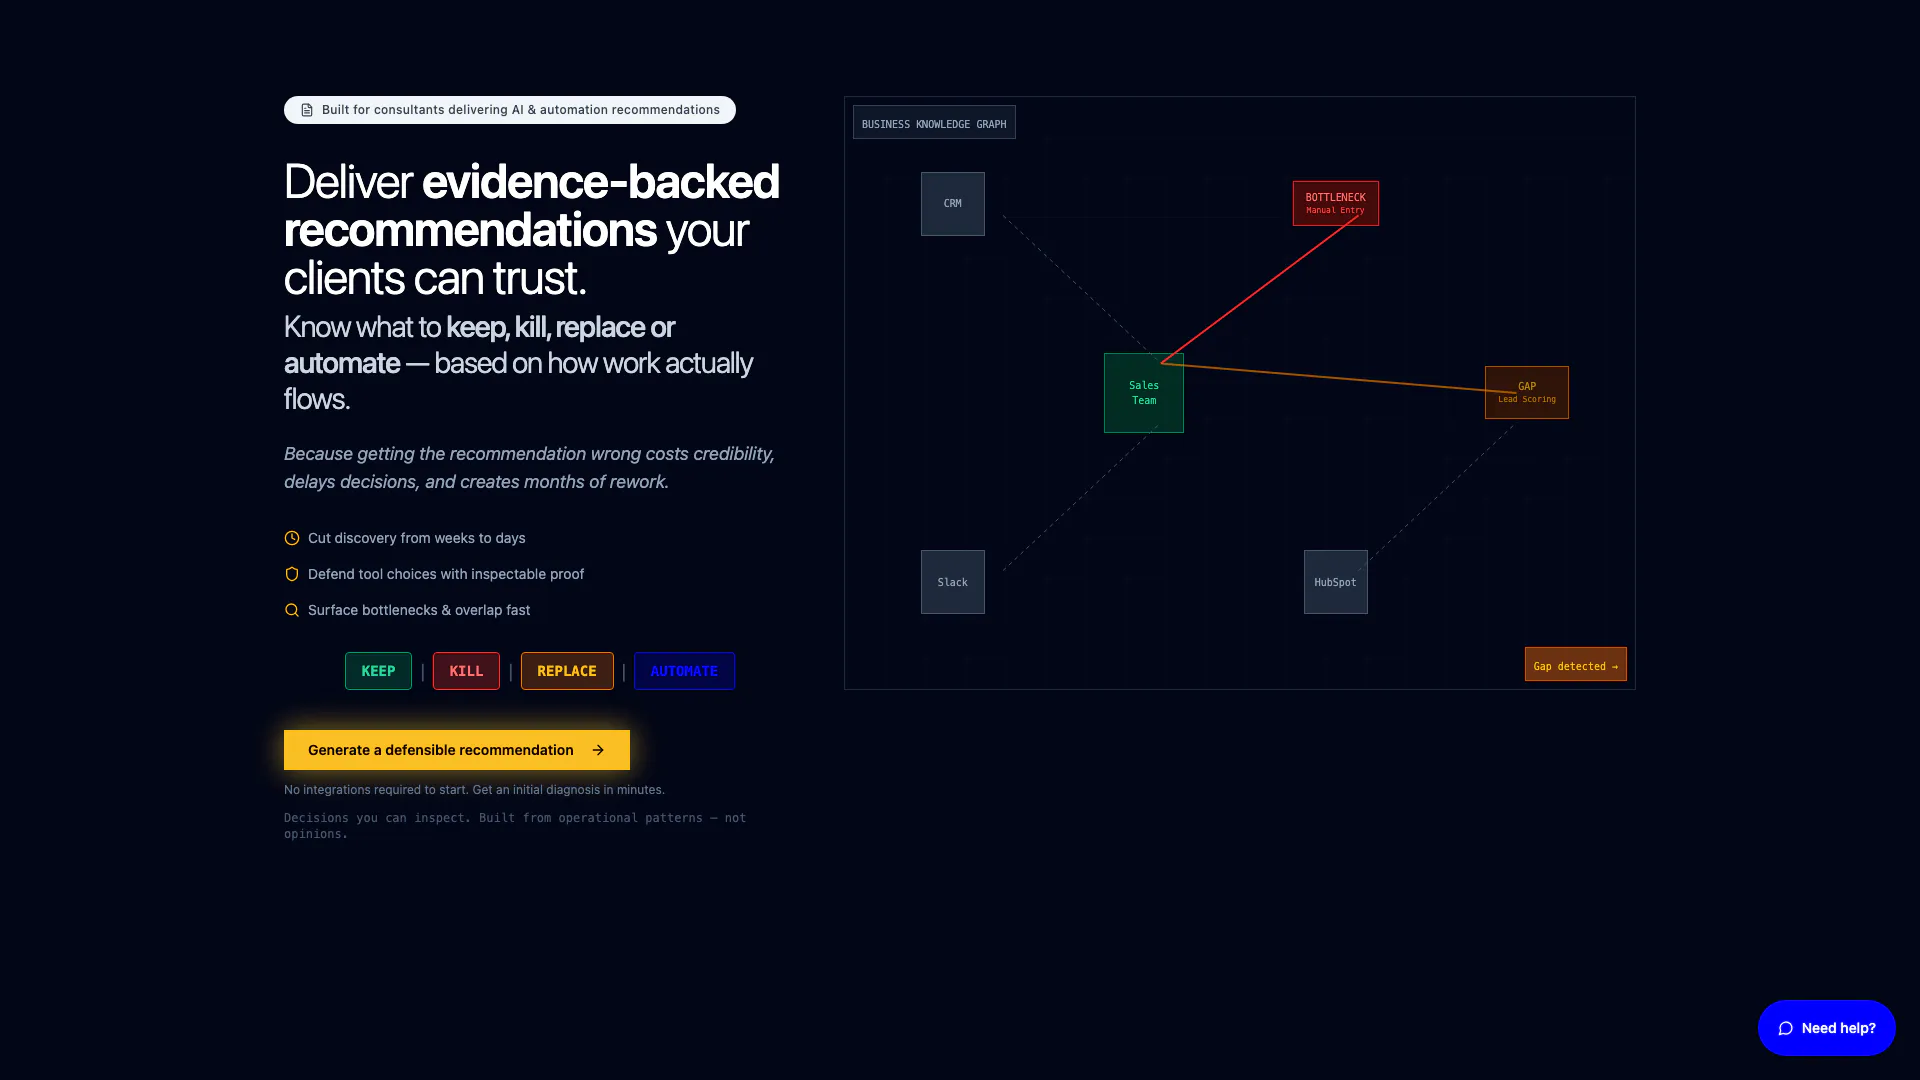Click the arrow icon on the Generate button
Viewport: 1920px width, 1080px height.
point(598,750)
